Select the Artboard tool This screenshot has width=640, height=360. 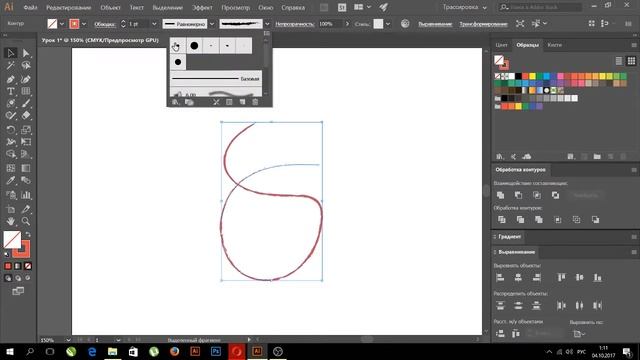click(11, 209)
